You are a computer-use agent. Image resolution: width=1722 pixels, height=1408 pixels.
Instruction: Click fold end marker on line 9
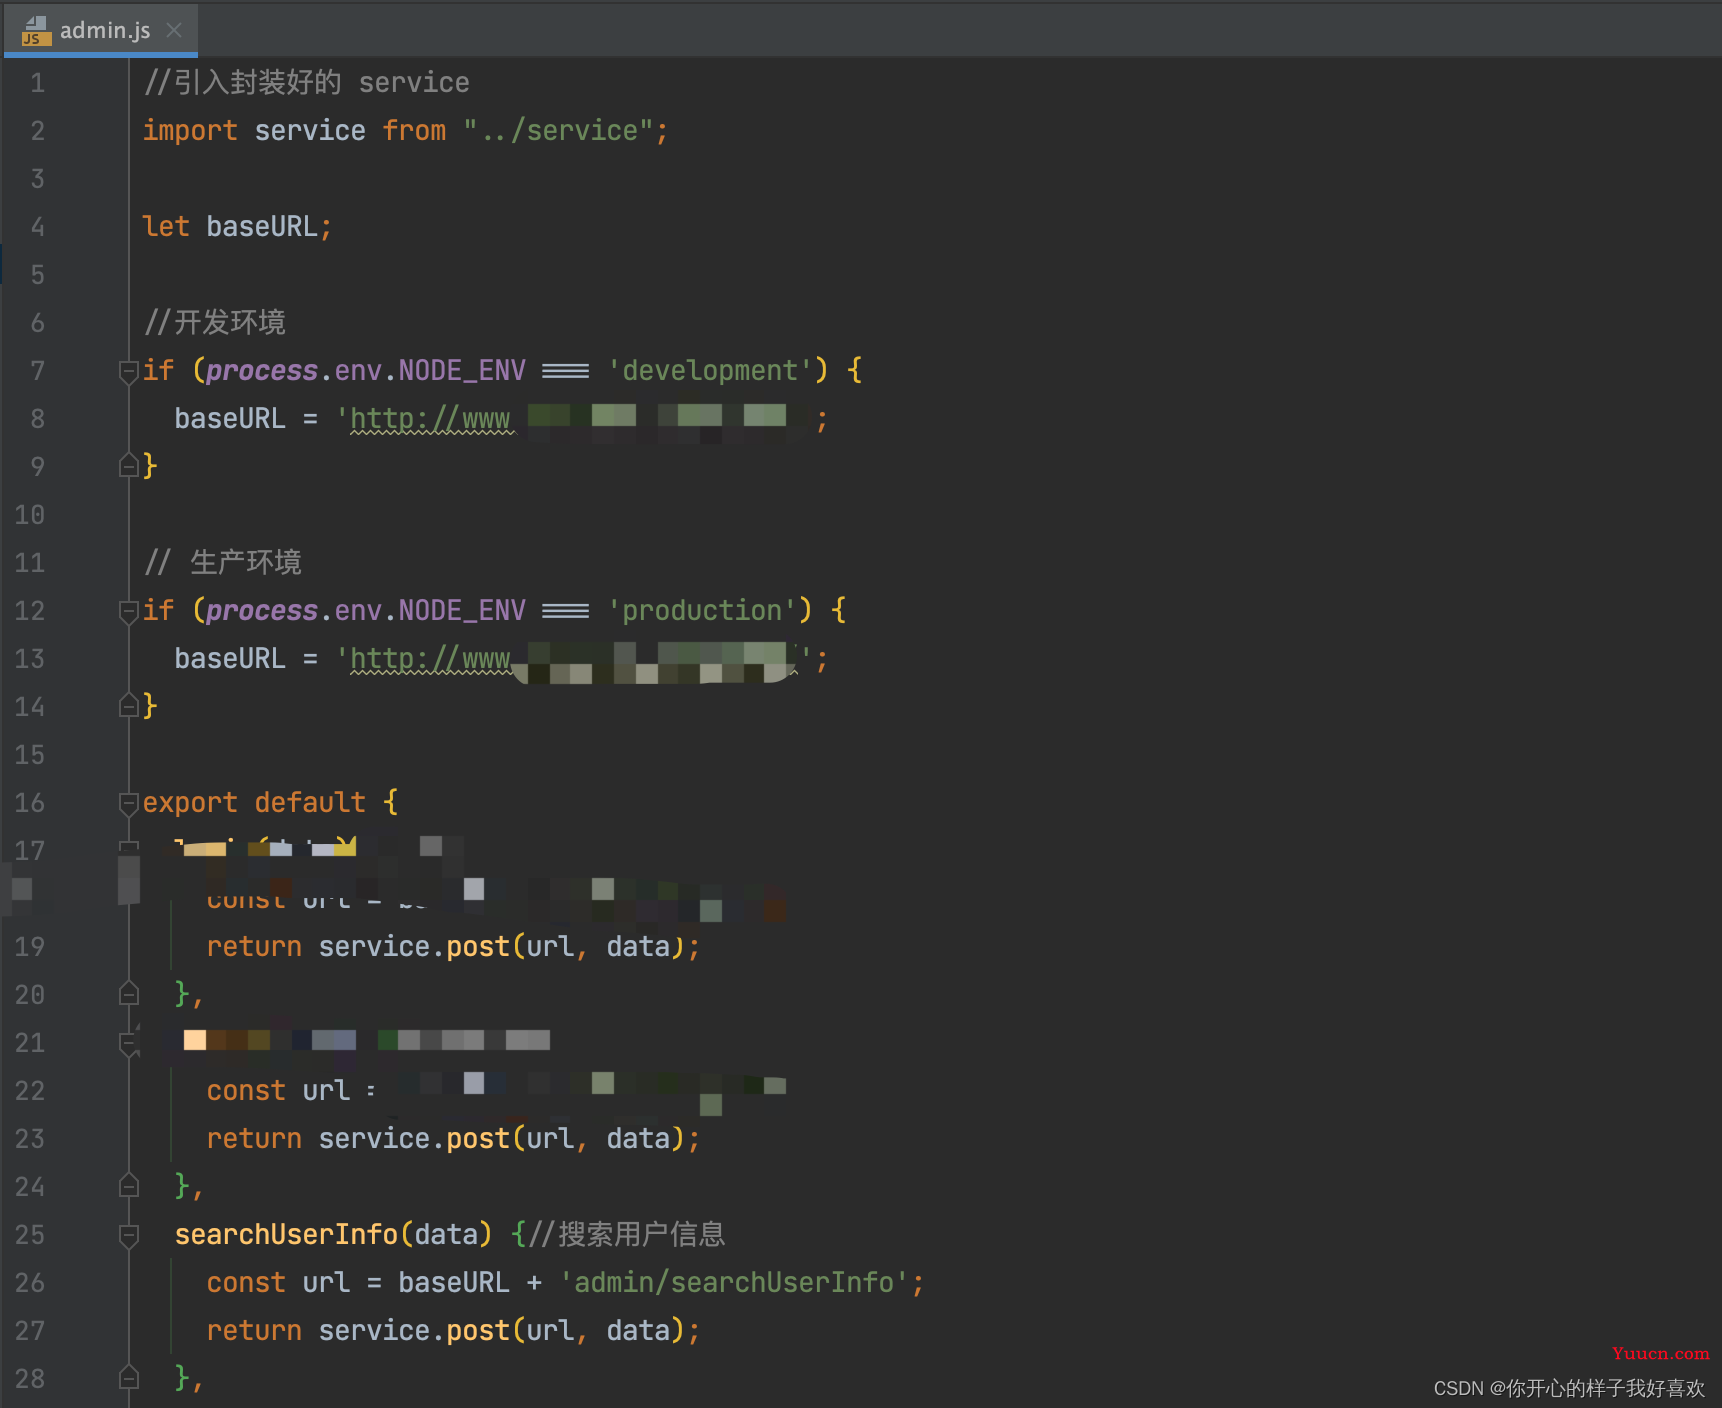128,466
